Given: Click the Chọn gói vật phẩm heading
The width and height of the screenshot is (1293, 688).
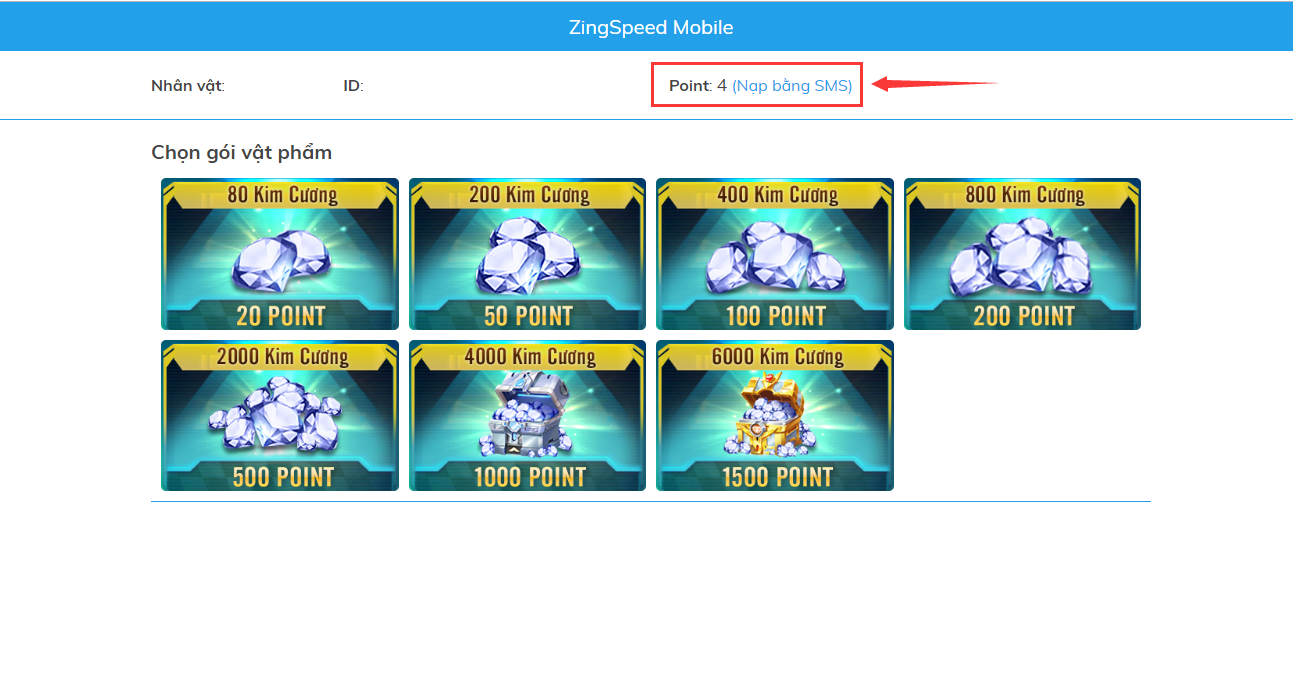Looking at the screenshot, I should tap(241, 153).
